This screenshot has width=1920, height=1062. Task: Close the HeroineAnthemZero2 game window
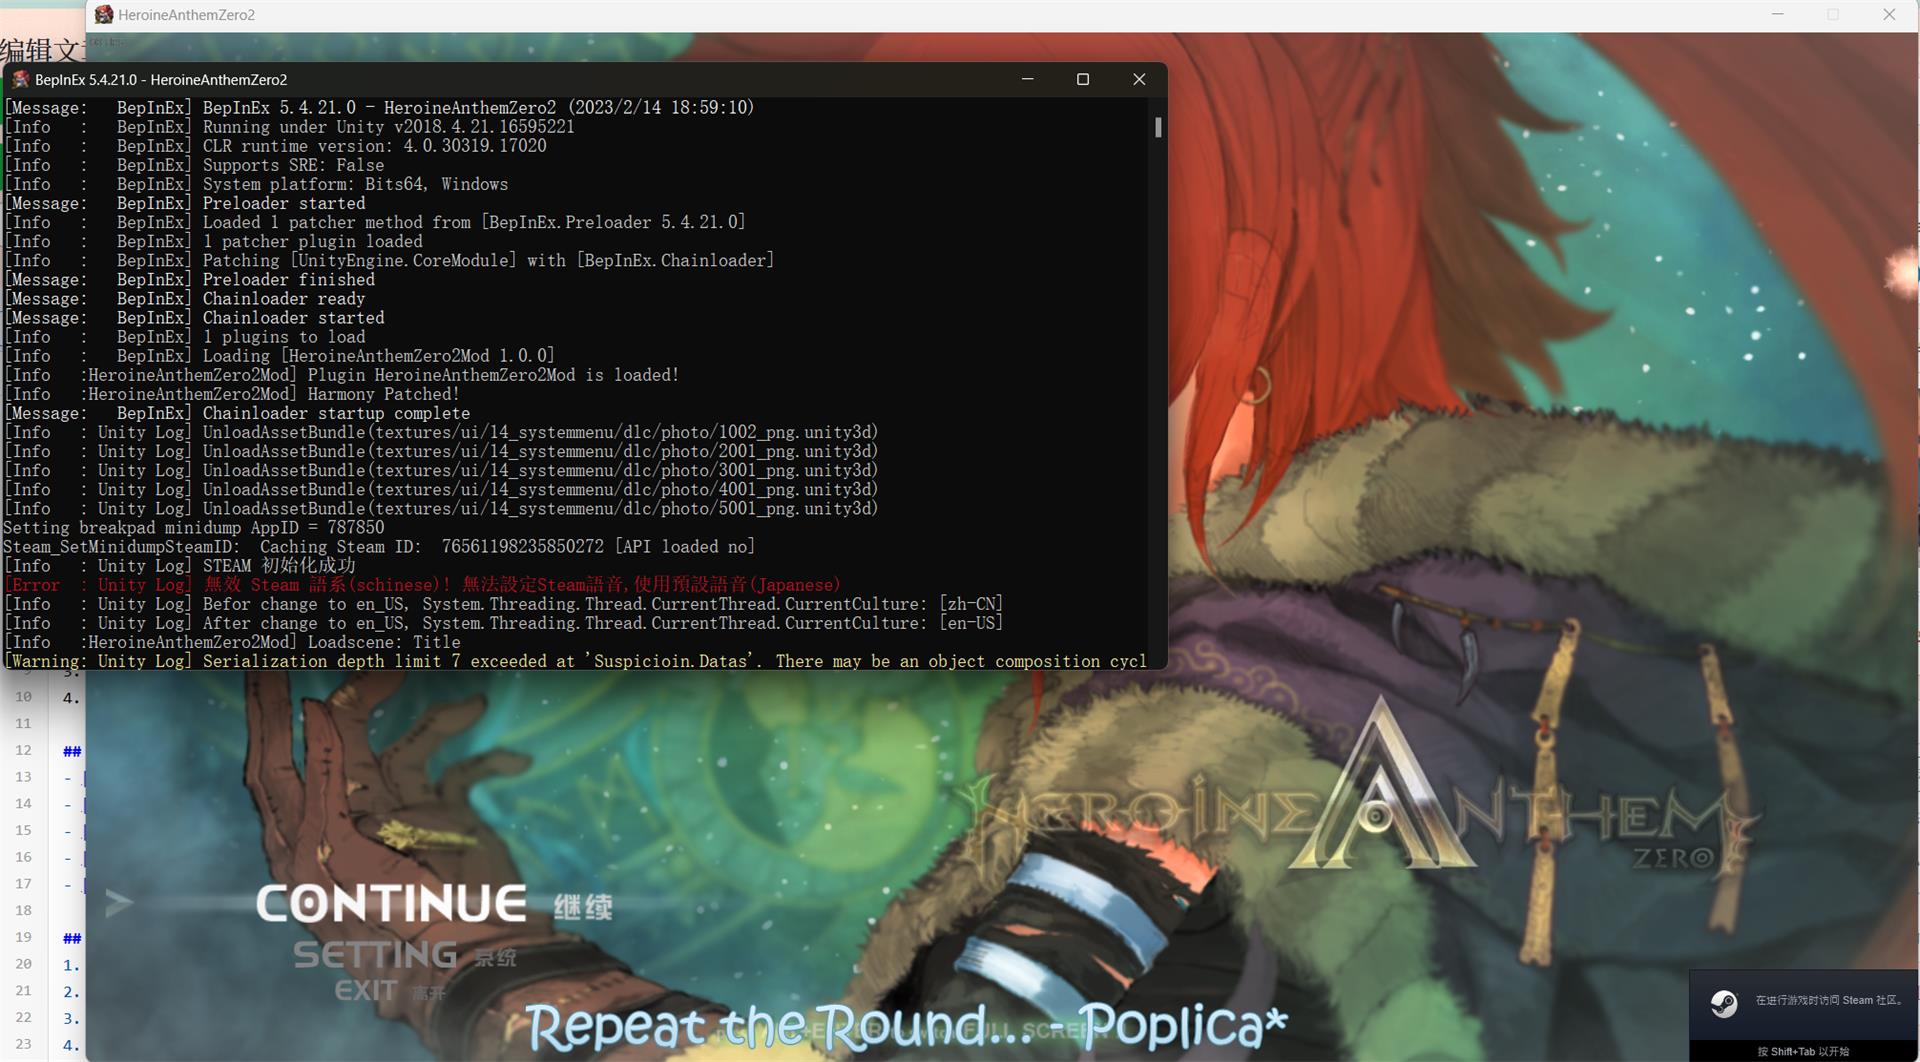(1889, 15)
